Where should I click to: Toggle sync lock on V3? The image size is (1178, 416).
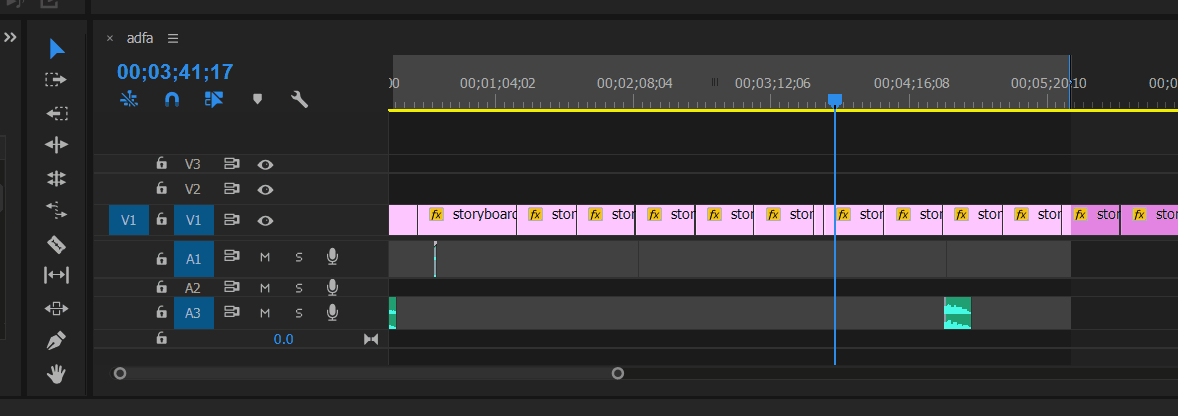point(231,164)
